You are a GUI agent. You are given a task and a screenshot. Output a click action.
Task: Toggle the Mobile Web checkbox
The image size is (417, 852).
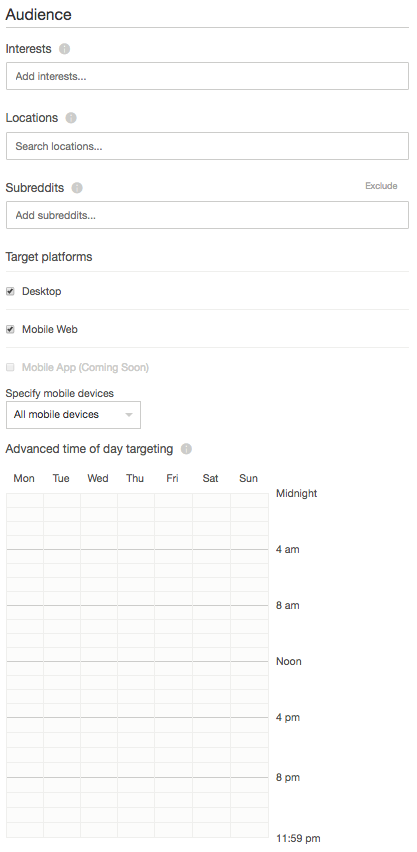tap(10, 329)
